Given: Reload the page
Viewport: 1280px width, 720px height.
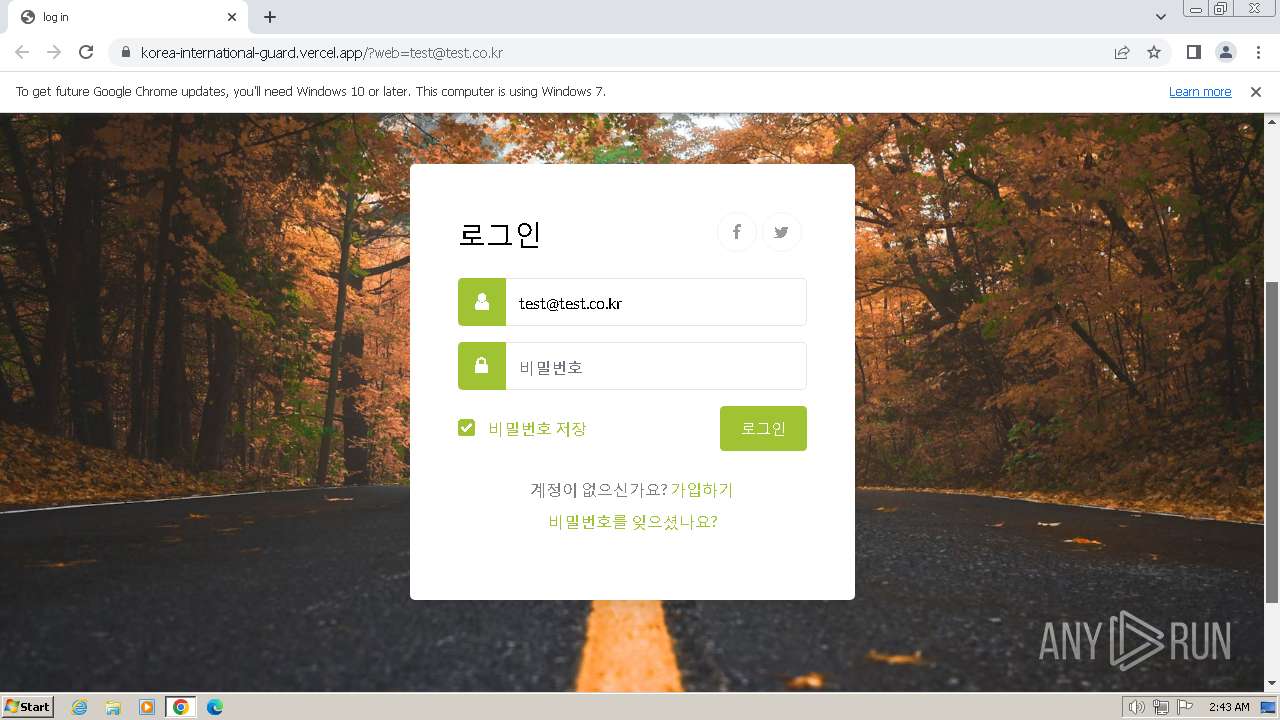Looking at the screenshot, I should click(x=86, y=53).
